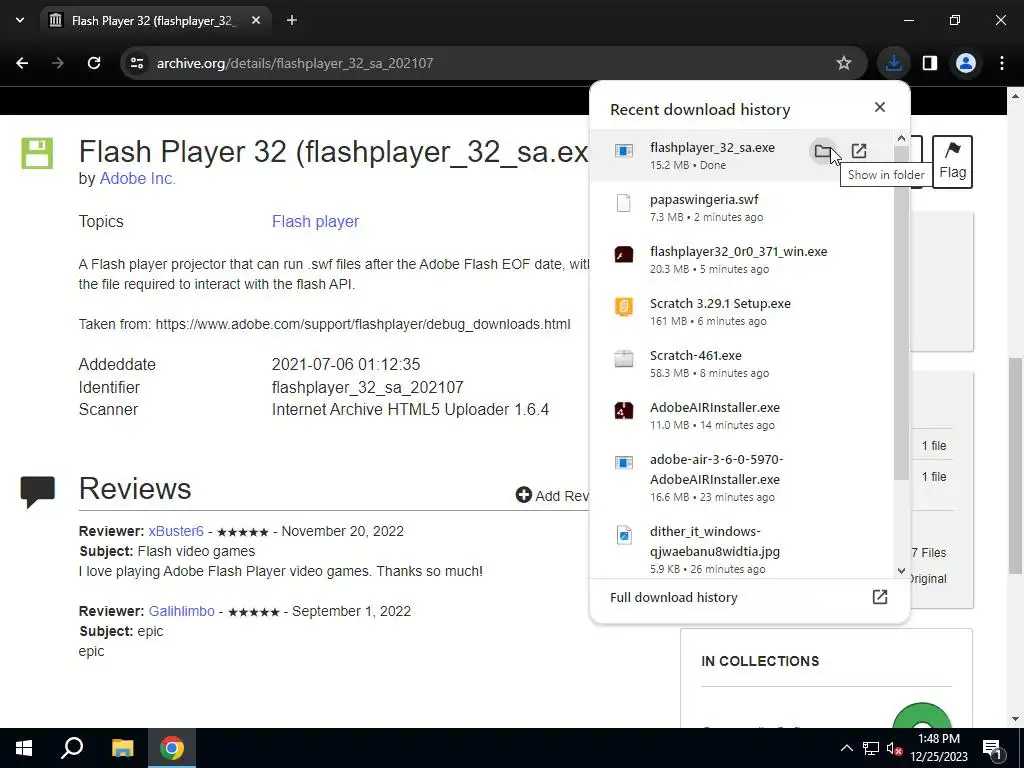Open Chrome profile avatar menu
Image resolution: width=1024 pixels, height=768 pixels.
point(966,63)
